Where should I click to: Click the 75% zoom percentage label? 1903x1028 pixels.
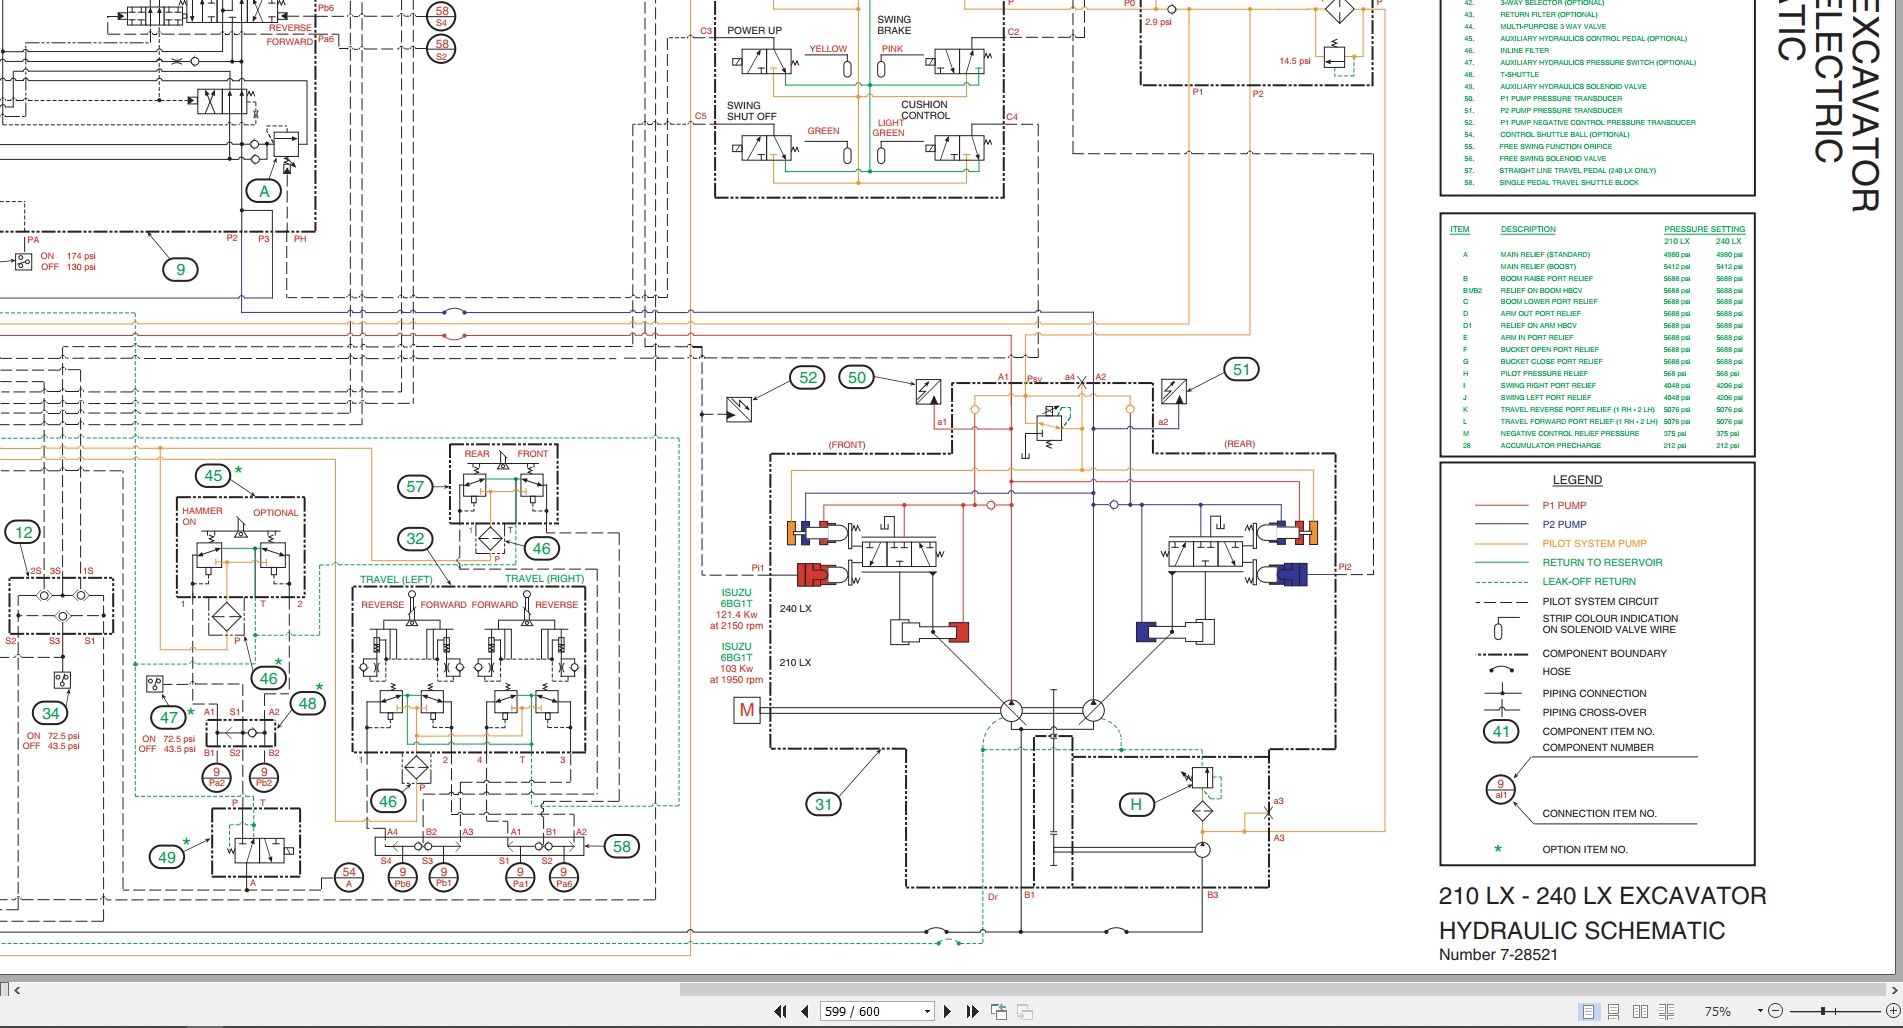coord(1718,1011)
